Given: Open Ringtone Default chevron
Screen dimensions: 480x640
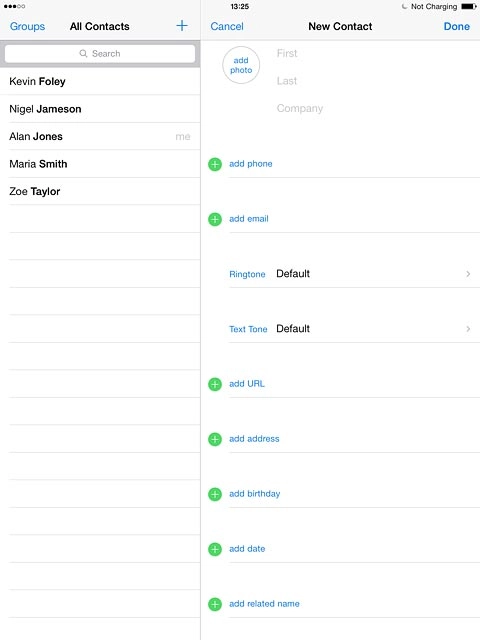Looking at the screenshot, I should point(468,274).
